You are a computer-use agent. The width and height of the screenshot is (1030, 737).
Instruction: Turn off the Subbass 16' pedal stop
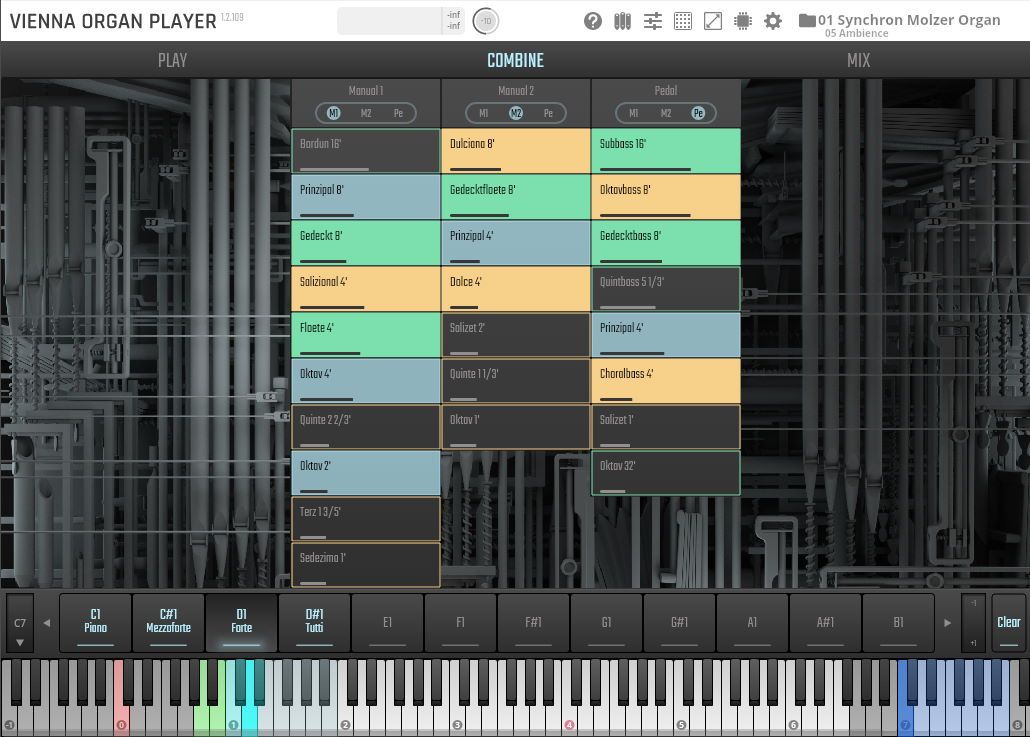coord(666,150)
